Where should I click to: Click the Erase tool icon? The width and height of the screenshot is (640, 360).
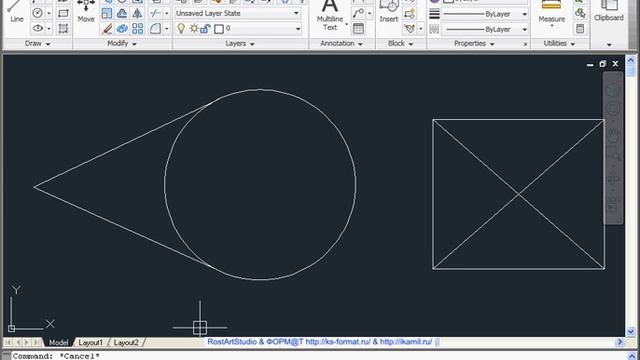(107, 29)
